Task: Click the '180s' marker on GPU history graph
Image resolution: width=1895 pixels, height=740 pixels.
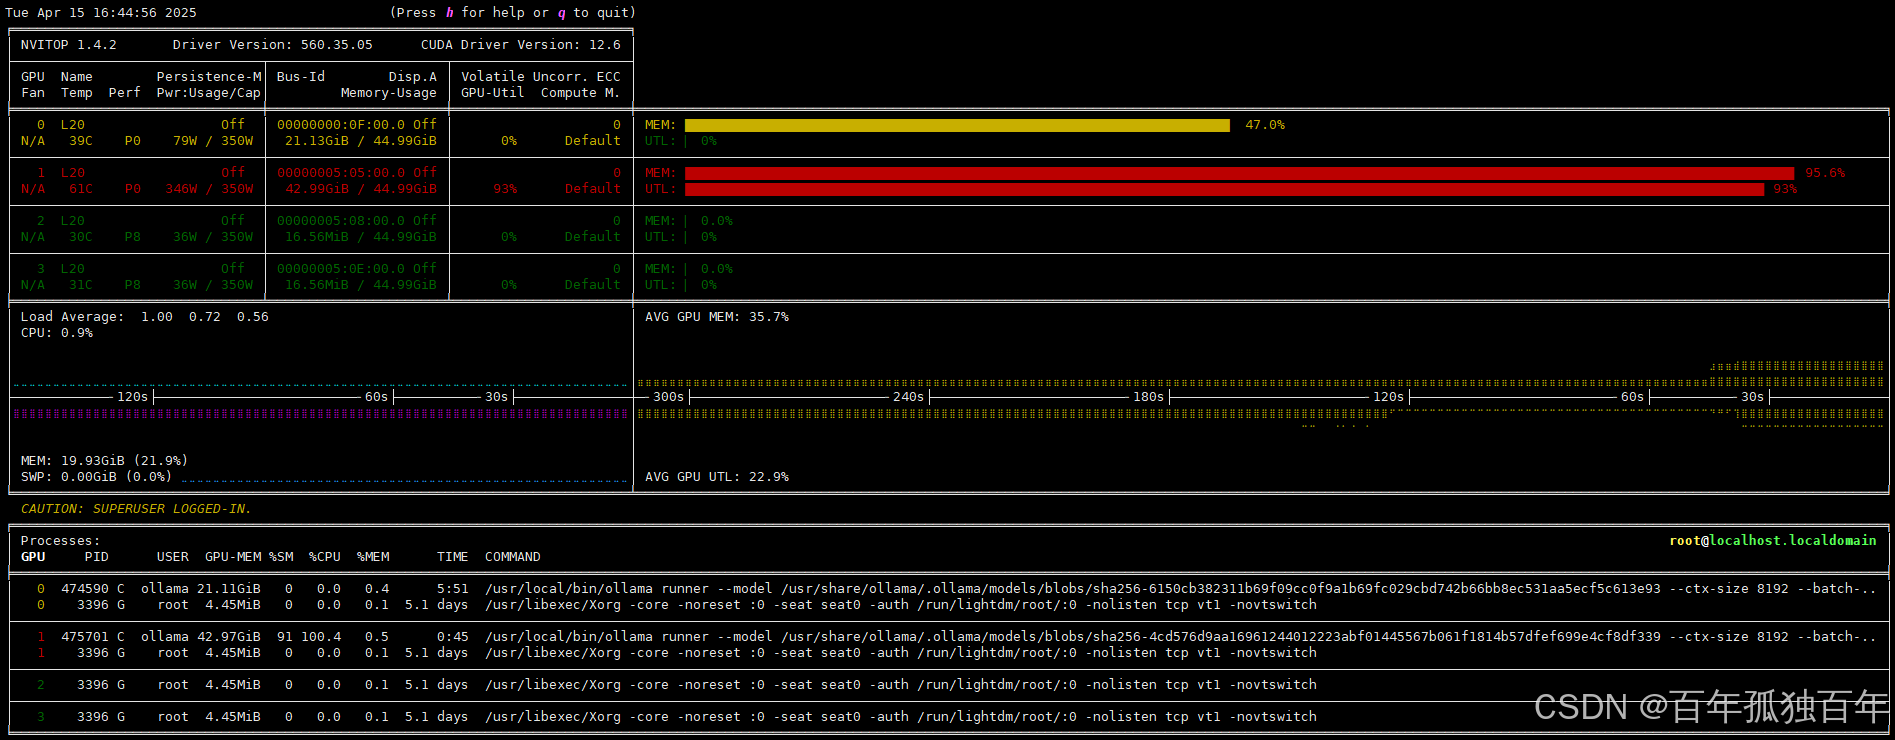Action: 1149,397
